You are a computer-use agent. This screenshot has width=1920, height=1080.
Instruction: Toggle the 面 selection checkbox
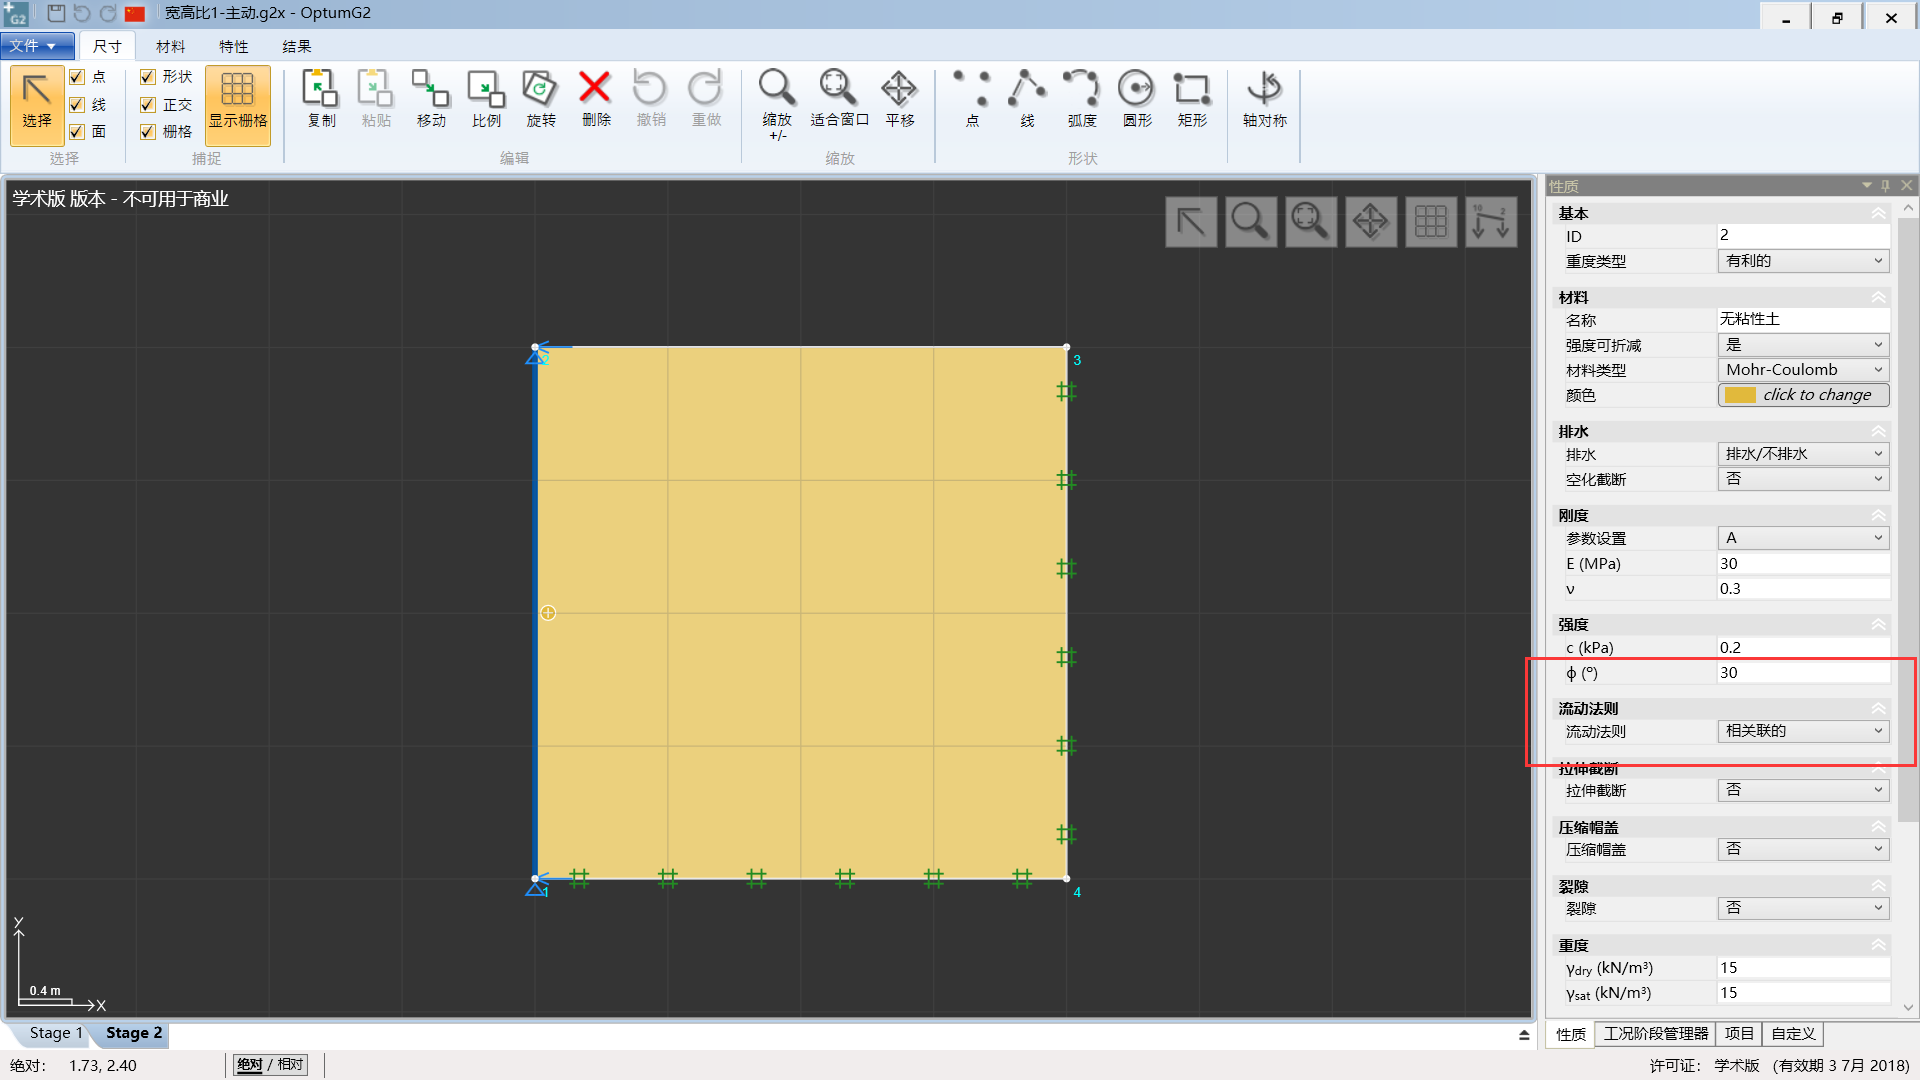tap(77, 132)
